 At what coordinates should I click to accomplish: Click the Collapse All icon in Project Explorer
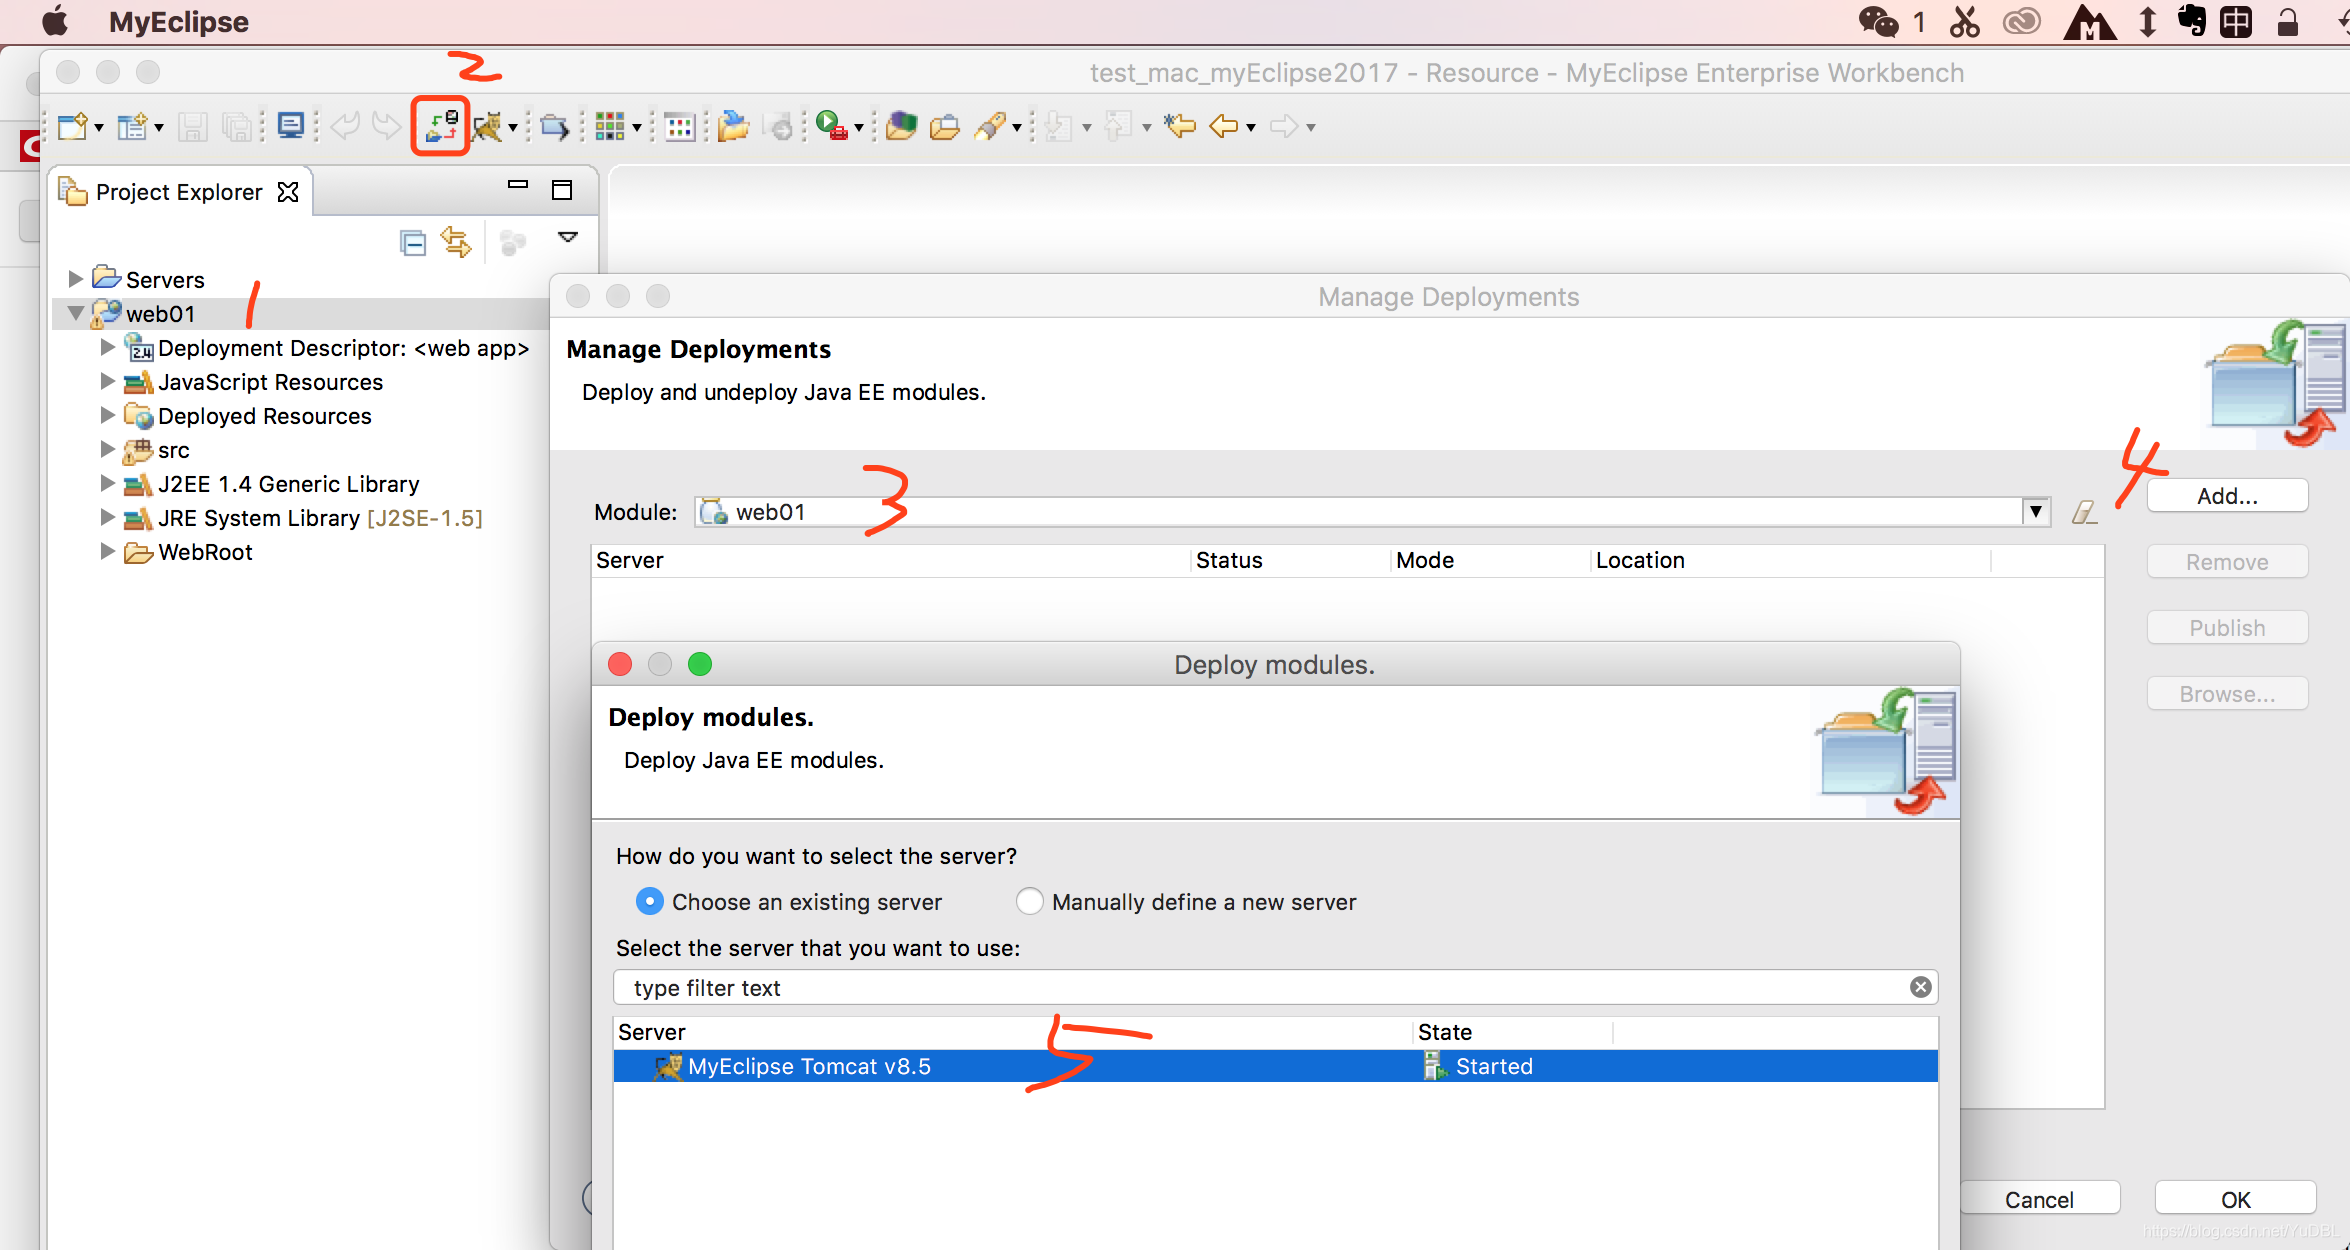tap(412, 242)
